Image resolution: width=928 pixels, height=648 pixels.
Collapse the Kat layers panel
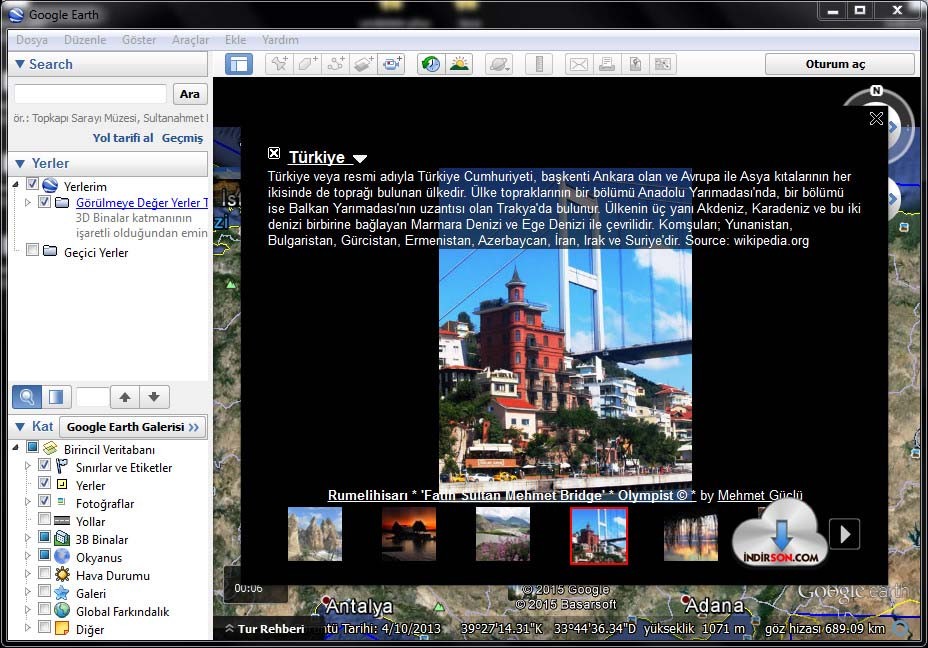pyautogui.click(x=20, y=427)
